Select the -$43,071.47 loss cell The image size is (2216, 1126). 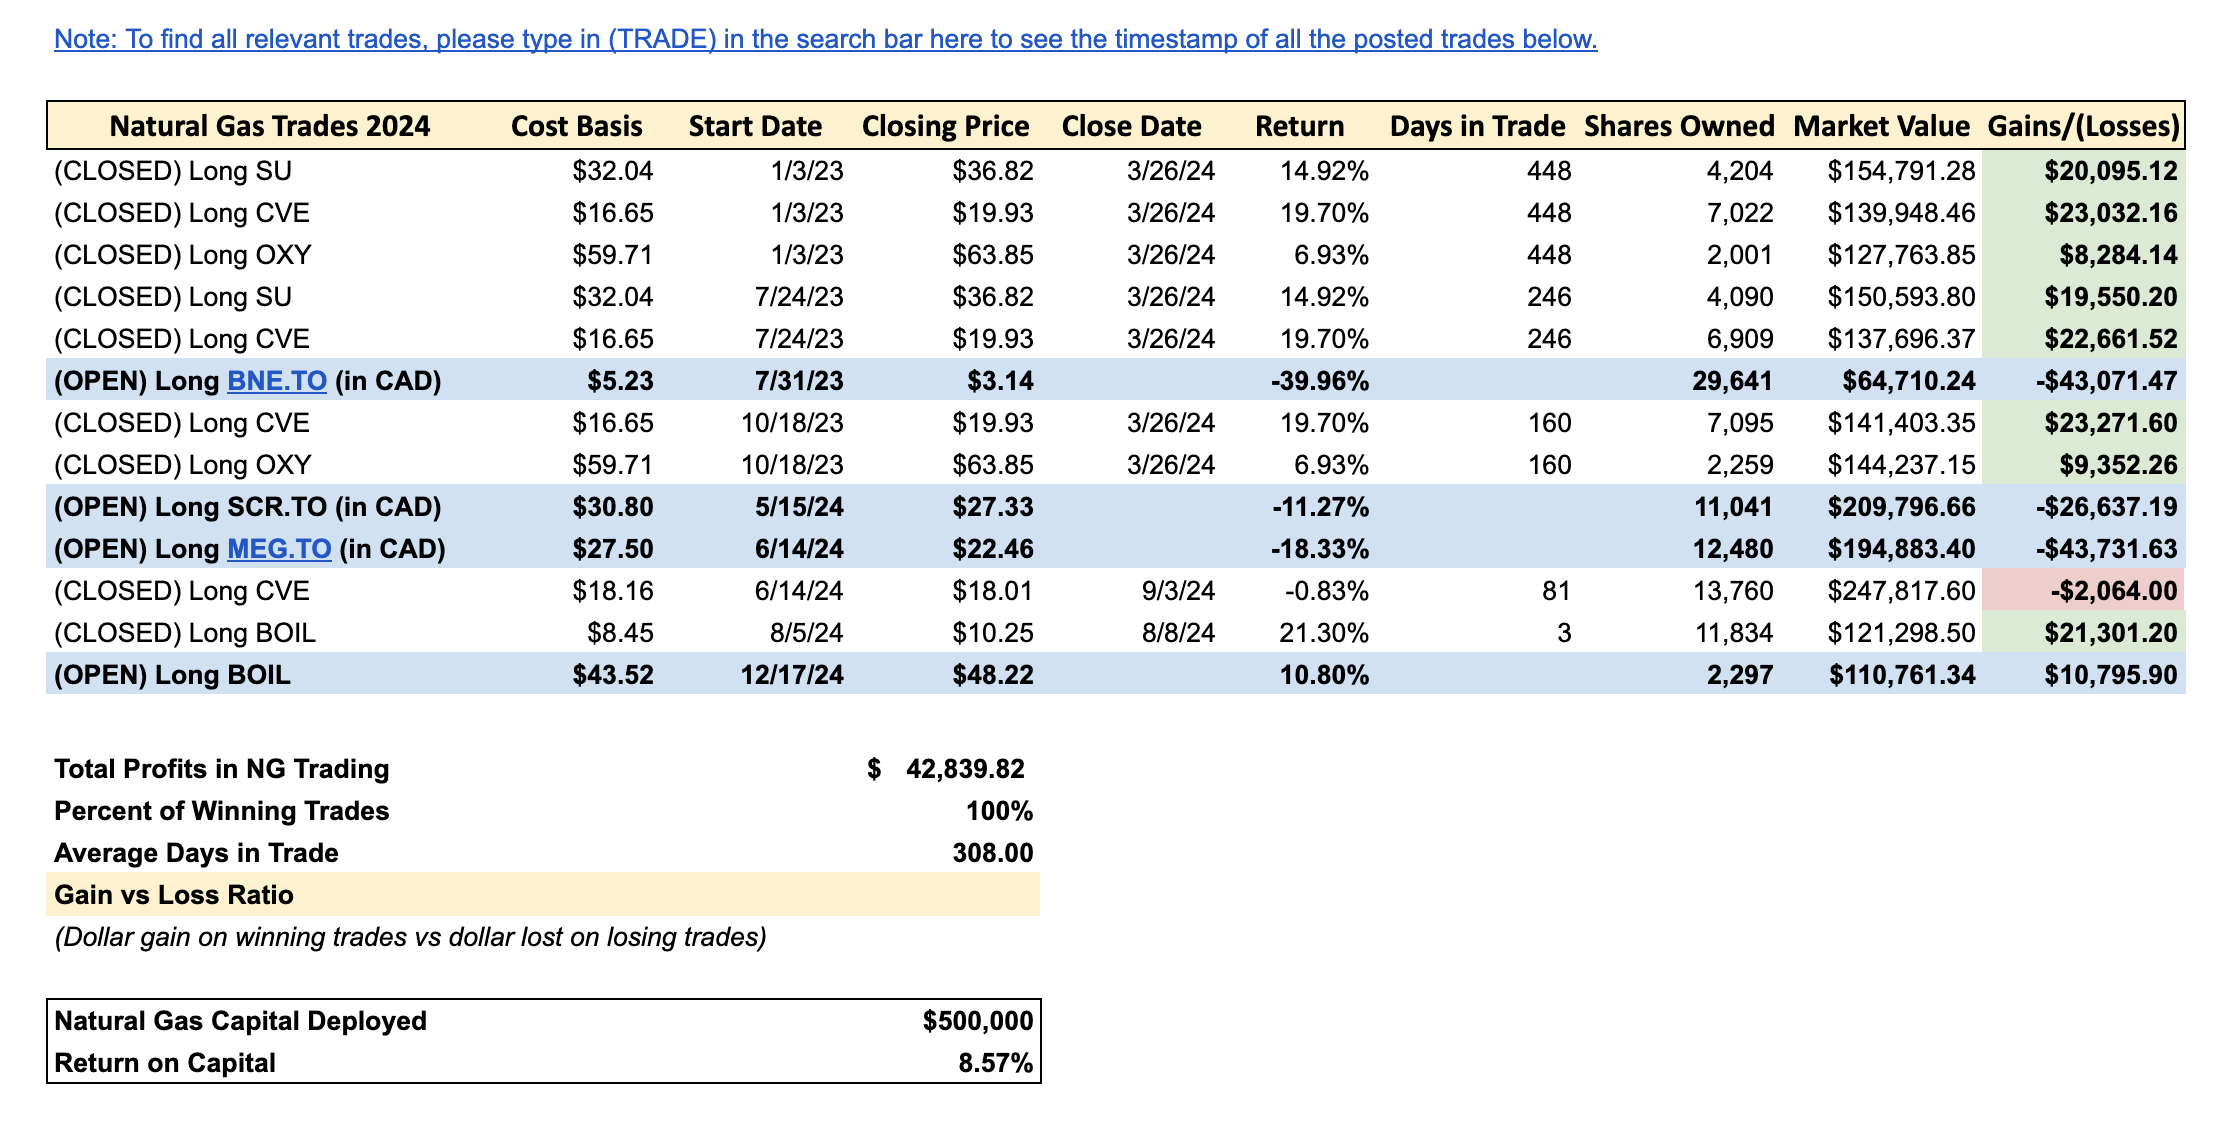2083,381
